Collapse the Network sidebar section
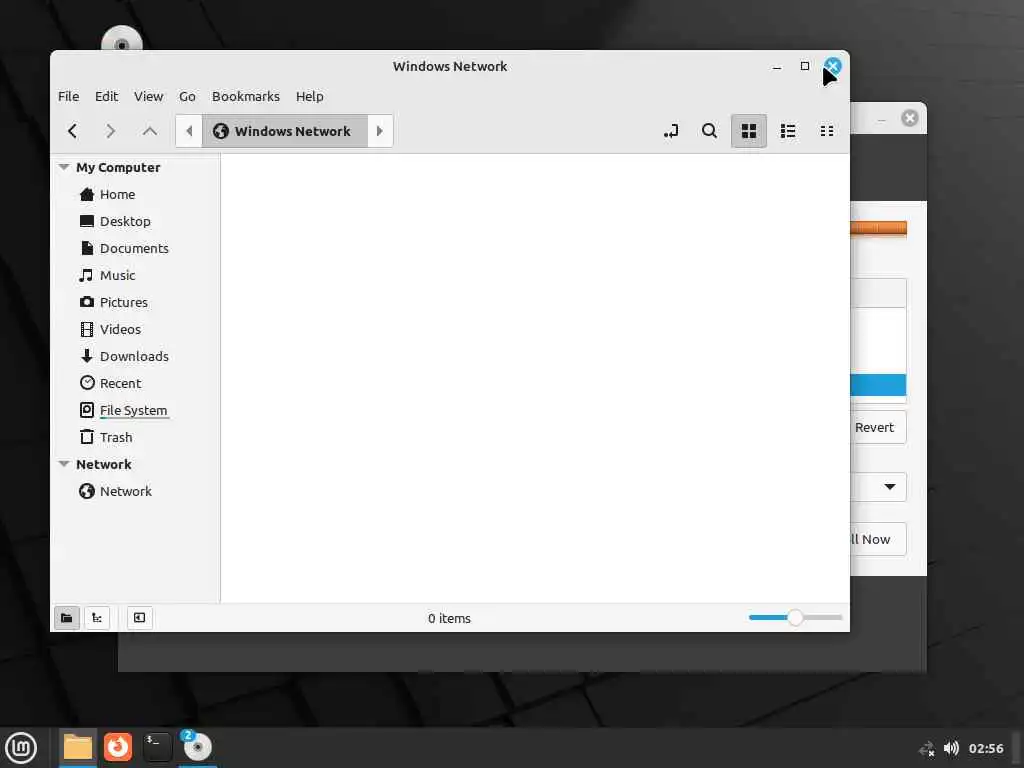The width and height of the screenshot is (1024, 768). (64, 464)
